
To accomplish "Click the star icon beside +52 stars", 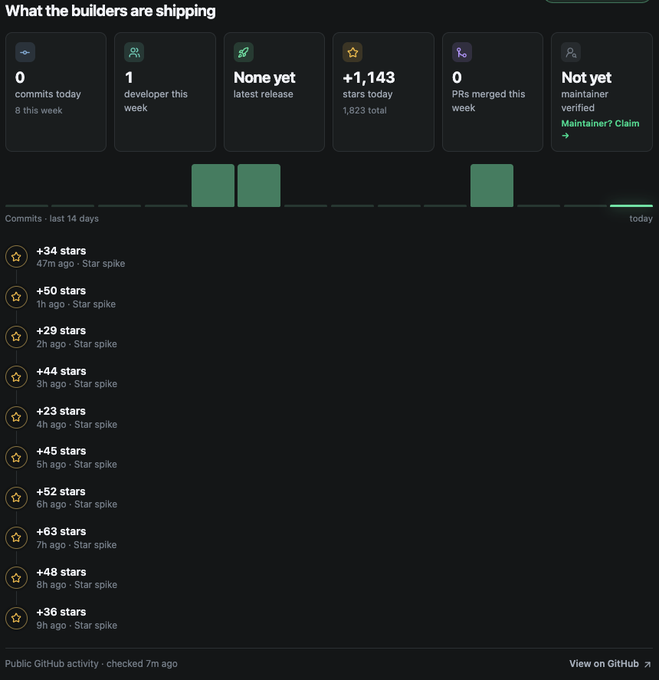I will [16, 497].
